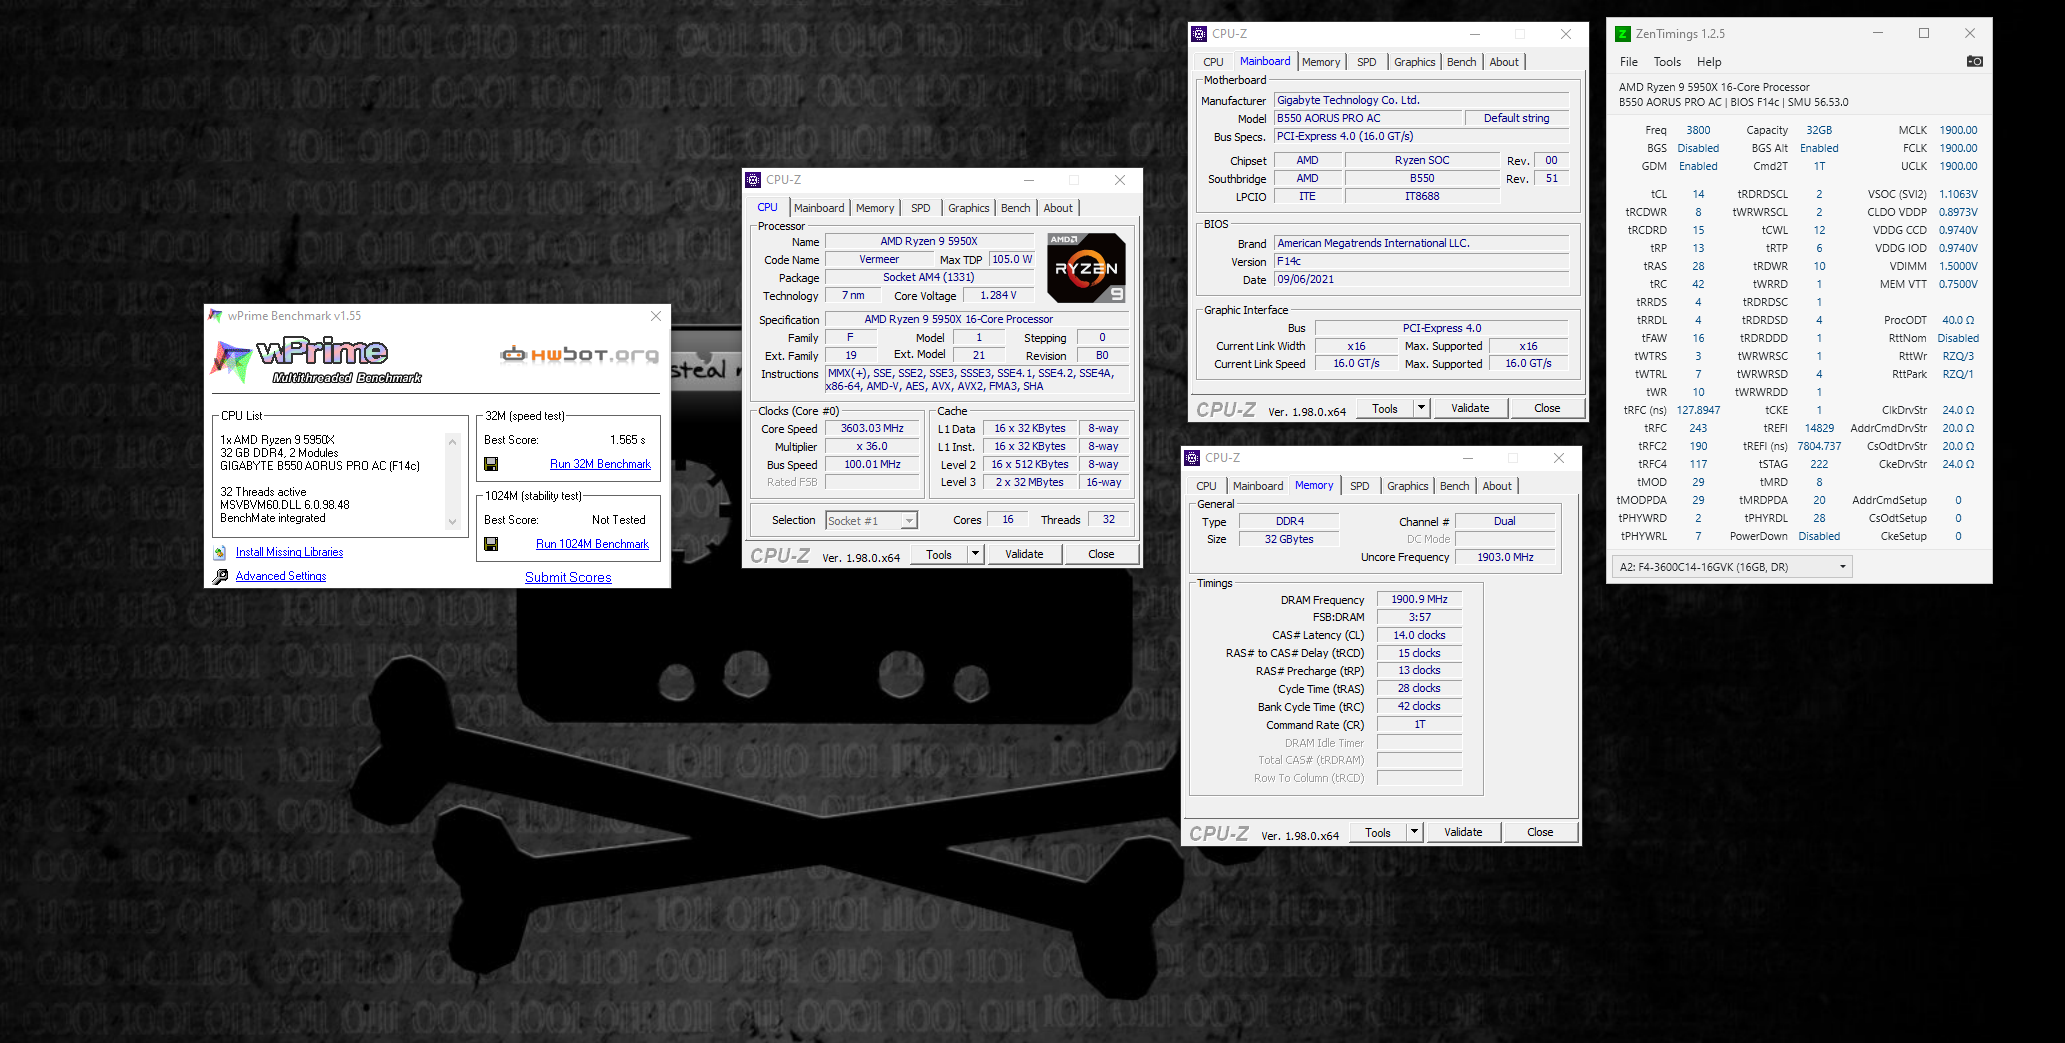
Task: Click the ZenTimings title bar app icon
Action: click(x=1623, y=33)
